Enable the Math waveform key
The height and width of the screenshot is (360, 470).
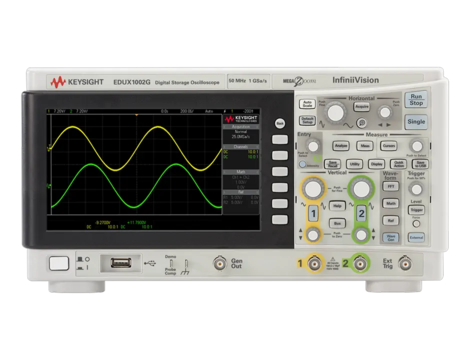click(x=391, y=203)
